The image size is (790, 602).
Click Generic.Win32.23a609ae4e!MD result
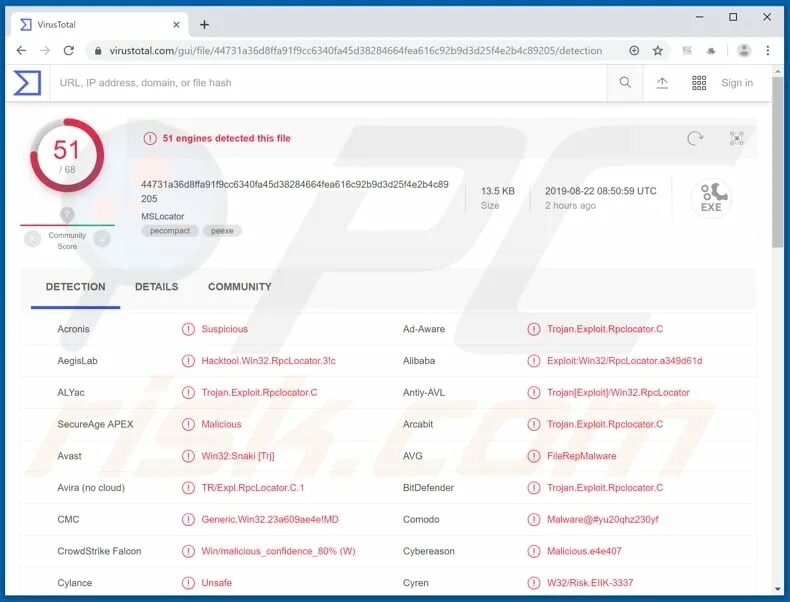270,519
